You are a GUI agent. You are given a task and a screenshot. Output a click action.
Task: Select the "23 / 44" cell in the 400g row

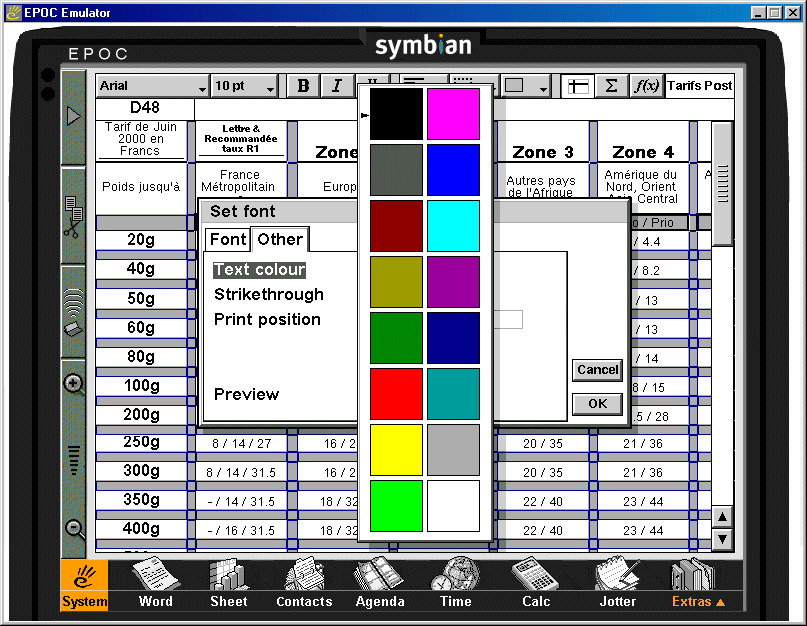tap(643, 531)
